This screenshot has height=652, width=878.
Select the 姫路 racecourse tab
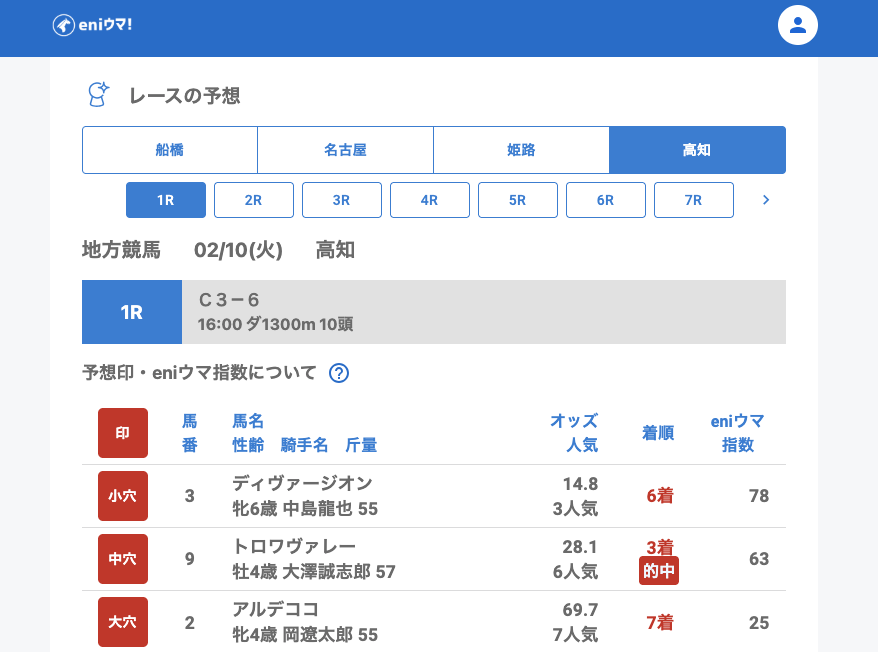click(521, 150)
